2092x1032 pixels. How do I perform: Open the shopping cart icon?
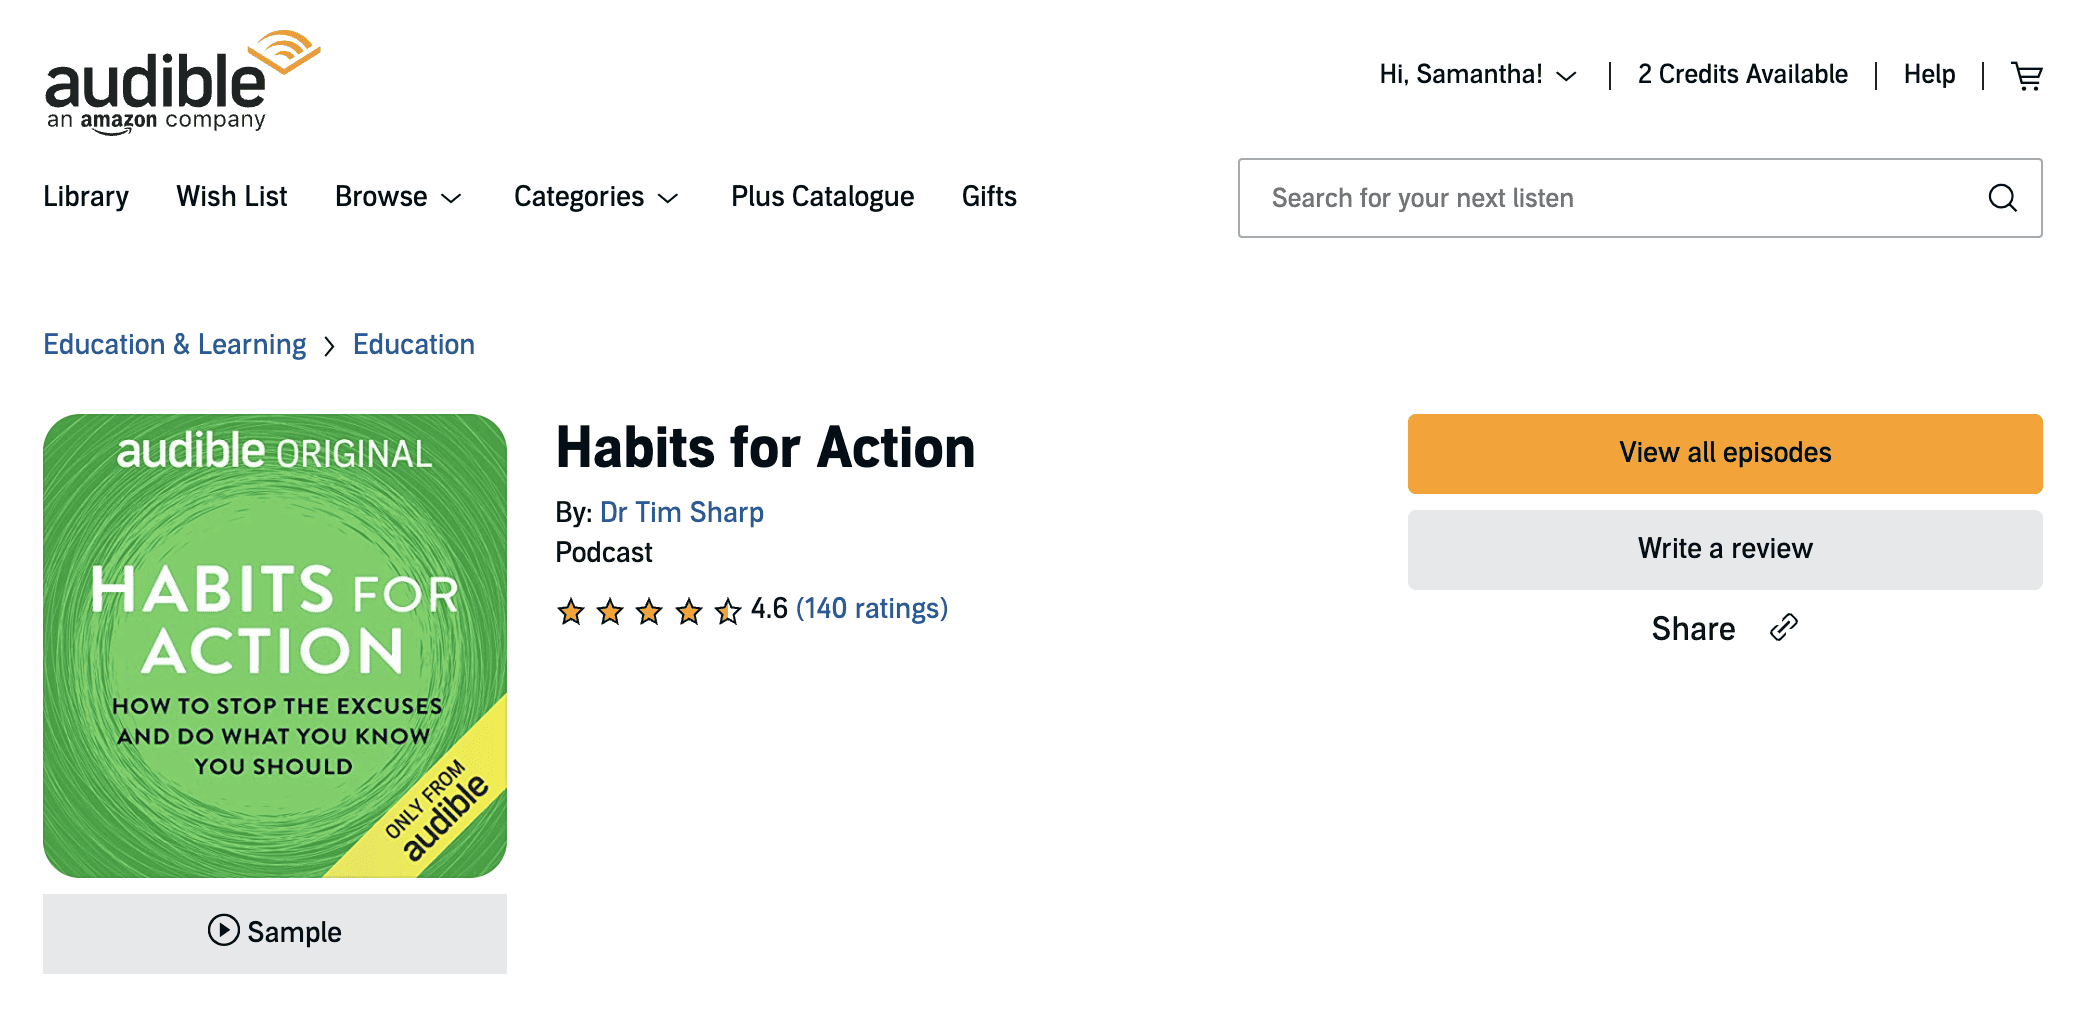[2027, 76]
